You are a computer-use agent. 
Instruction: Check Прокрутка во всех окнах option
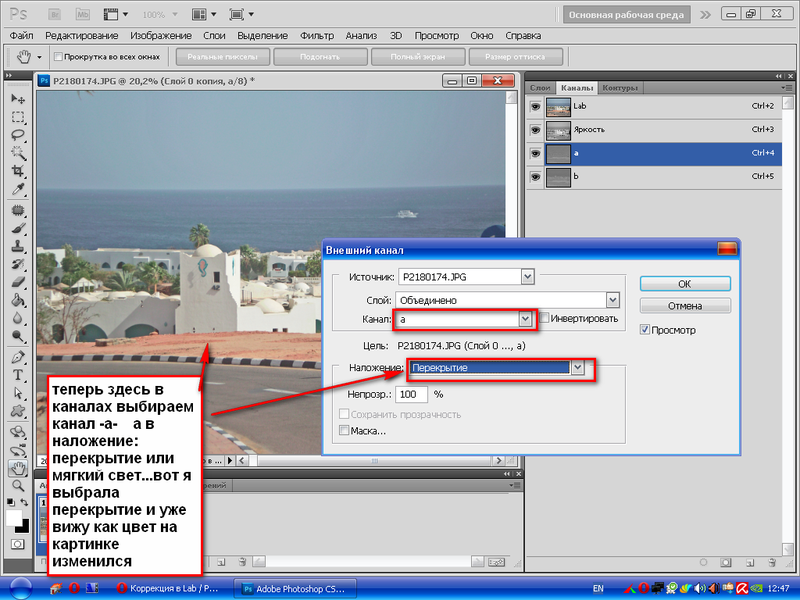click(x=58, y=57)
